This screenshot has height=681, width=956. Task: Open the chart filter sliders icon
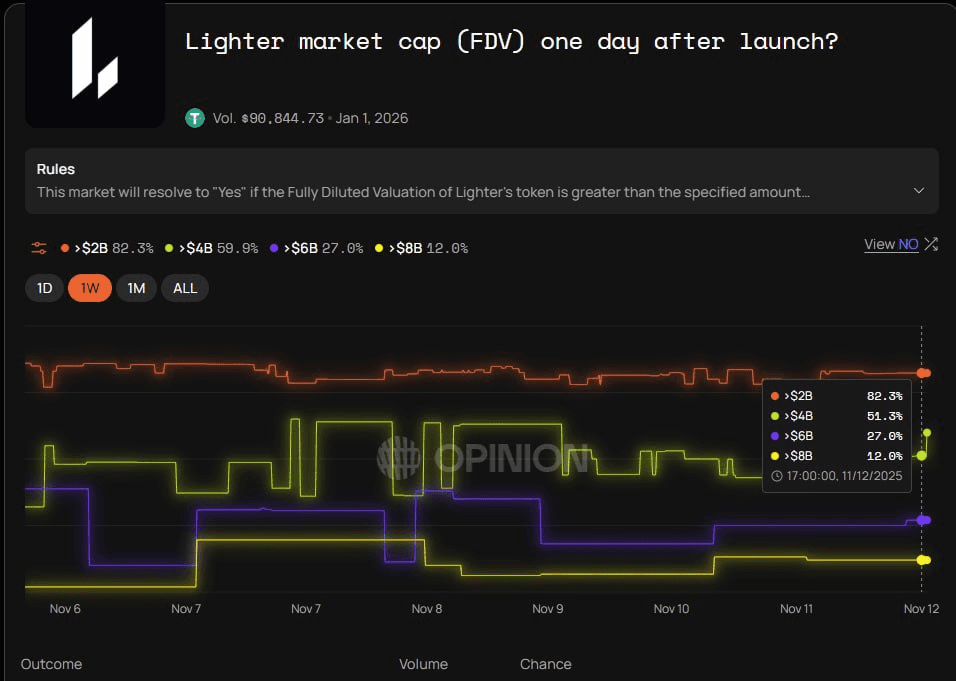(39, 247)
